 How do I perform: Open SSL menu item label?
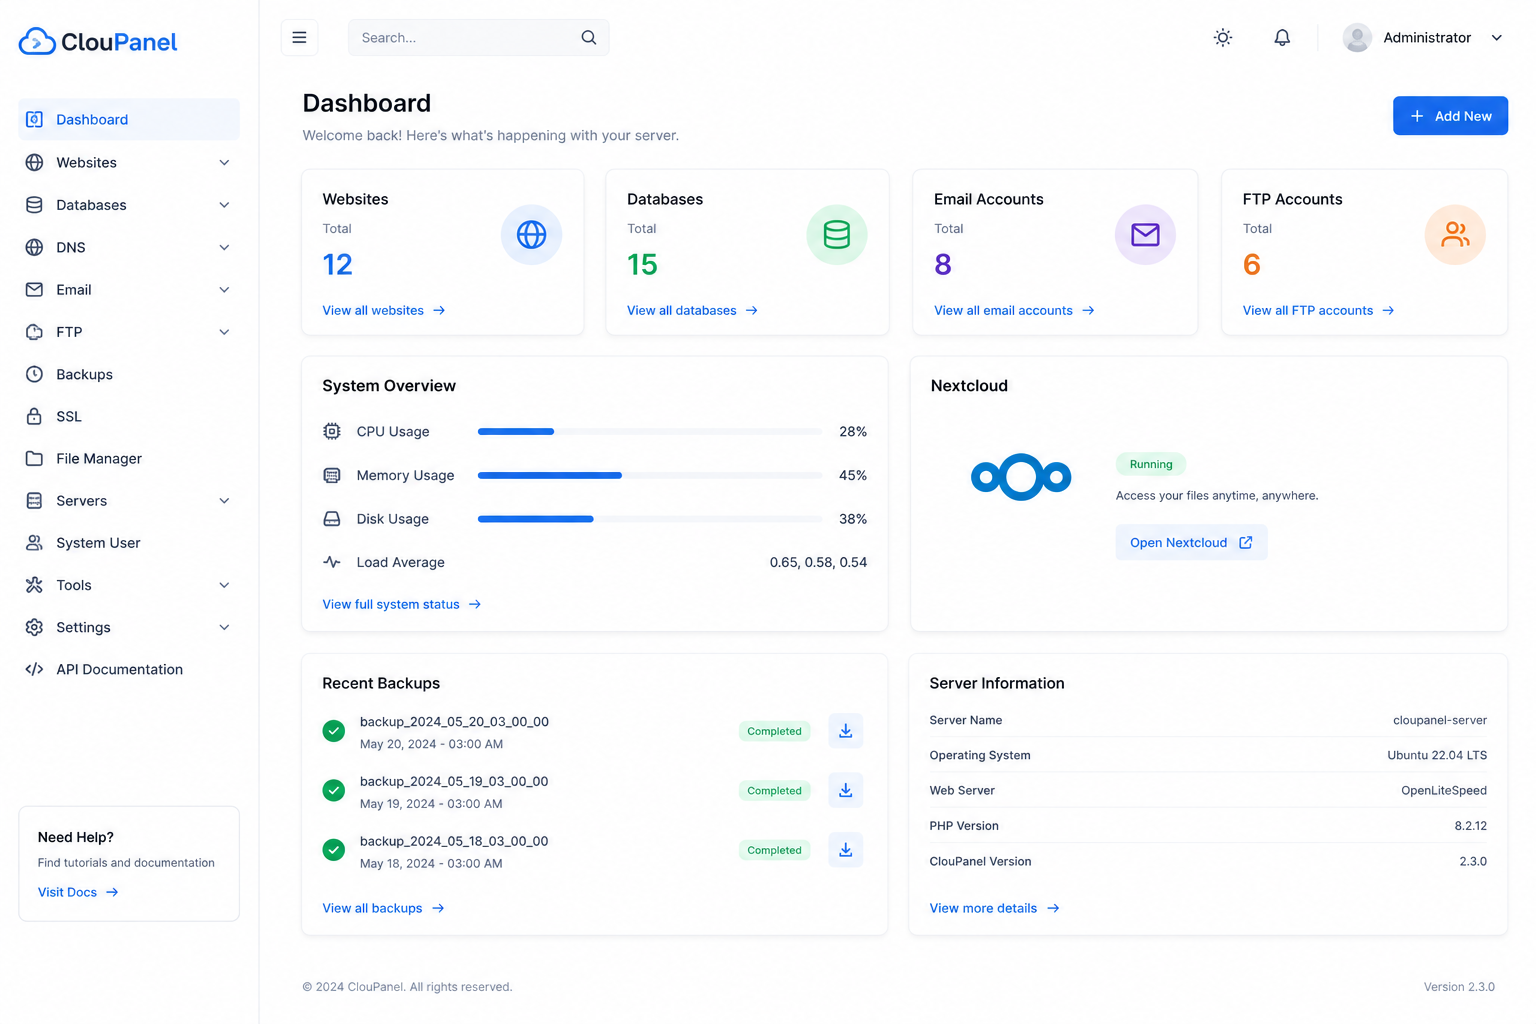tap(69, 416)
